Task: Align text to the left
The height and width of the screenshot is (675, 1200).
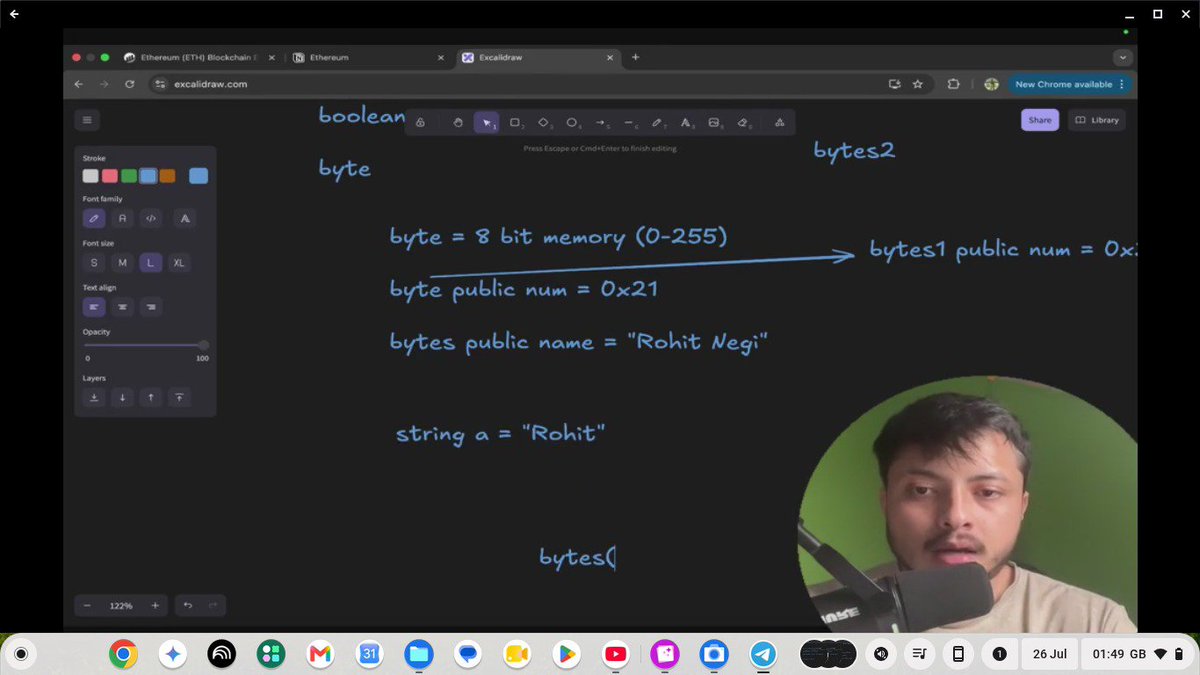Action: pos(94,307)
